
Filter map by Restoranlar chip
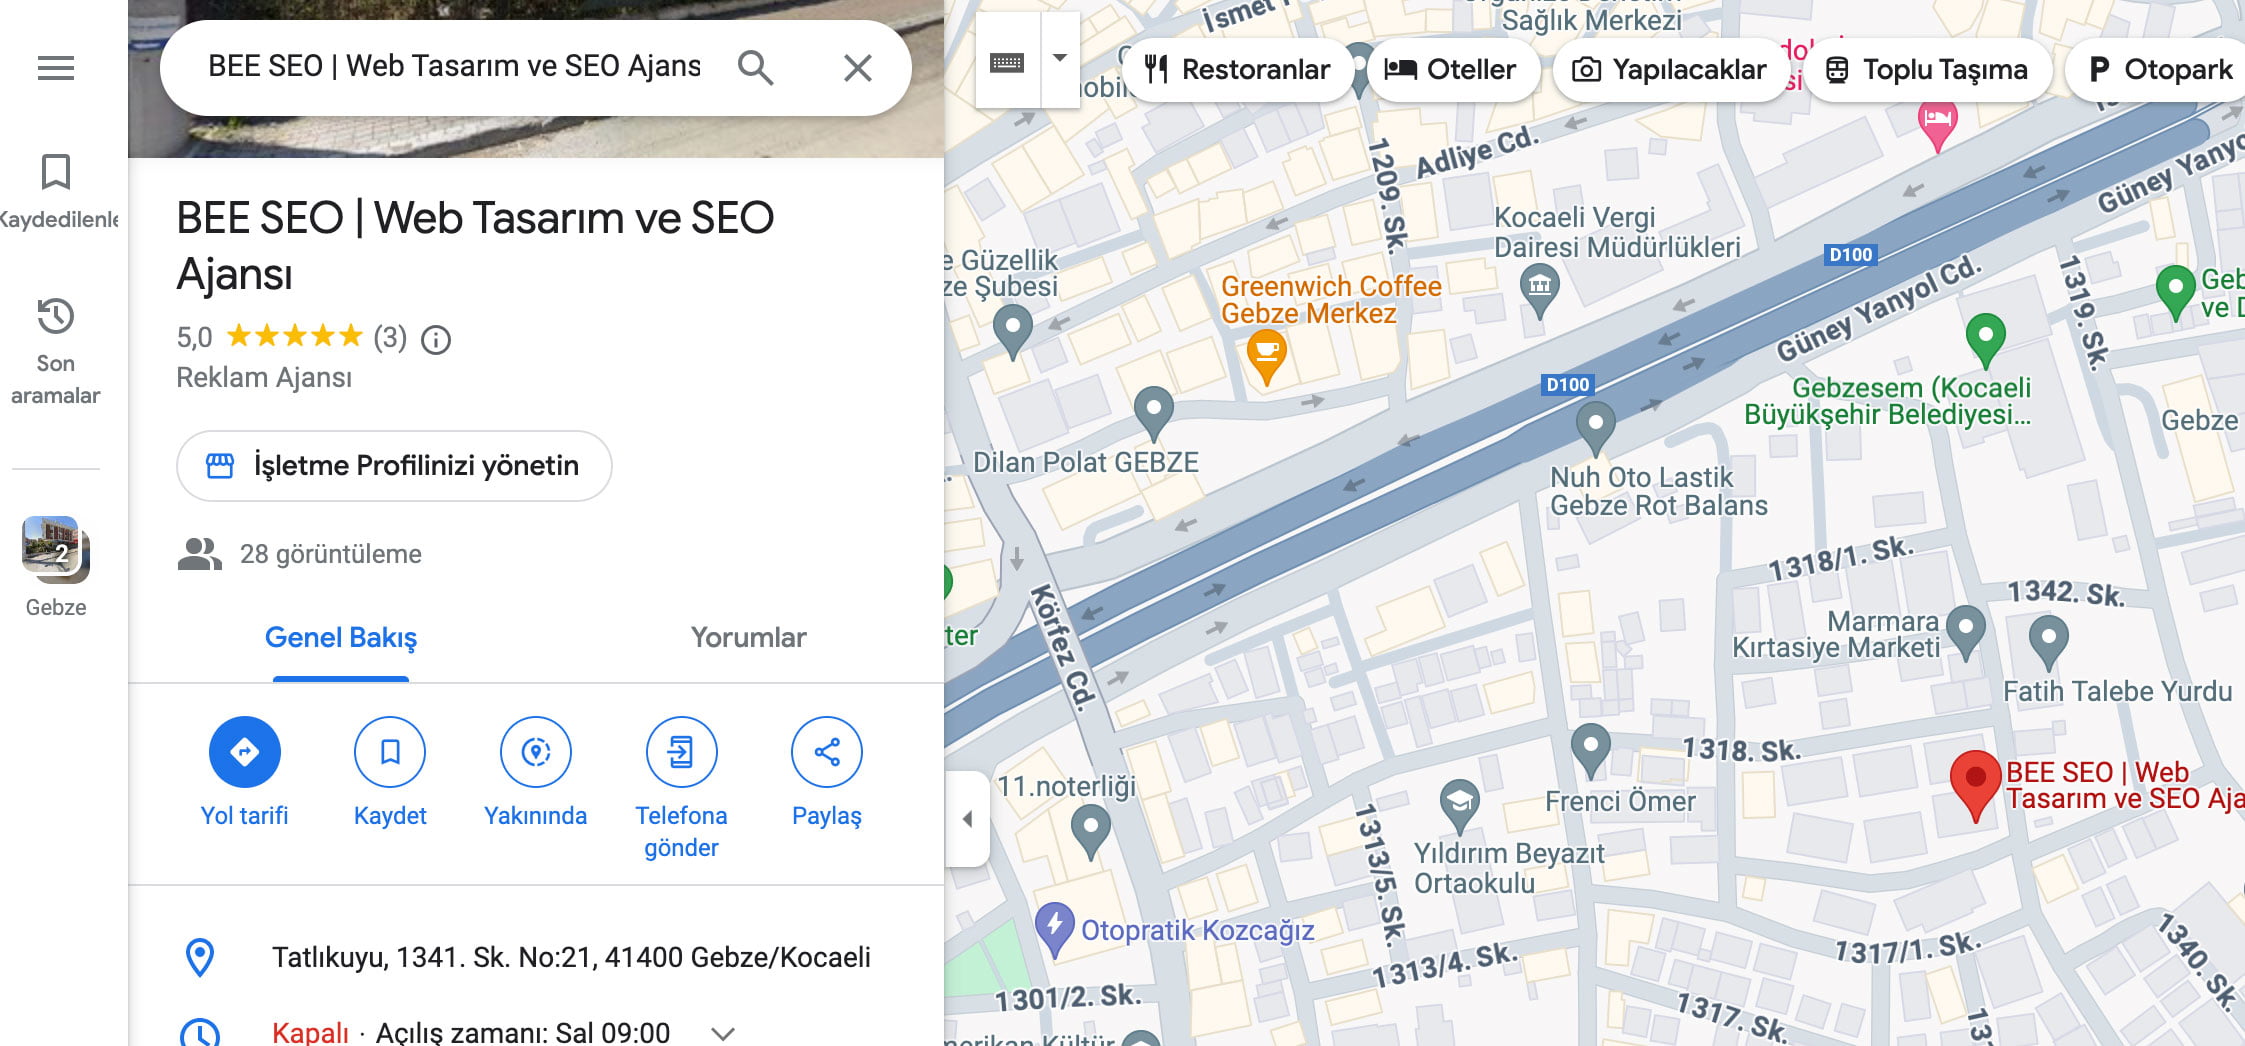click(x=1237, y=70)
